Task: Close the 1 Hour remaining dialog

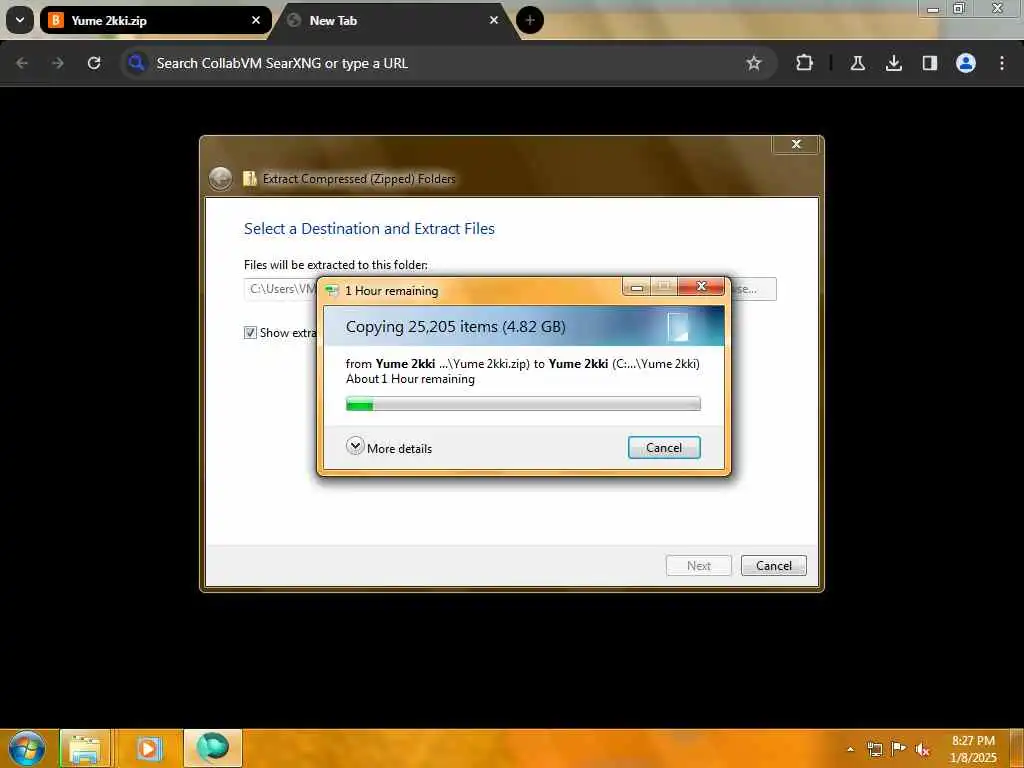Action: click(x=701, y=286)
